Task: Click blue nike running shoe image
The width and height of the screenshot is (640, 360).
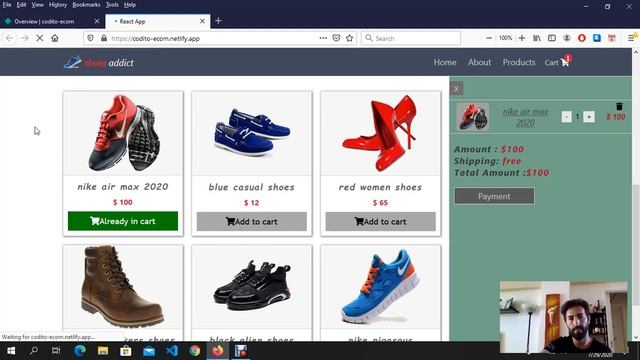Action: point(380,287)
